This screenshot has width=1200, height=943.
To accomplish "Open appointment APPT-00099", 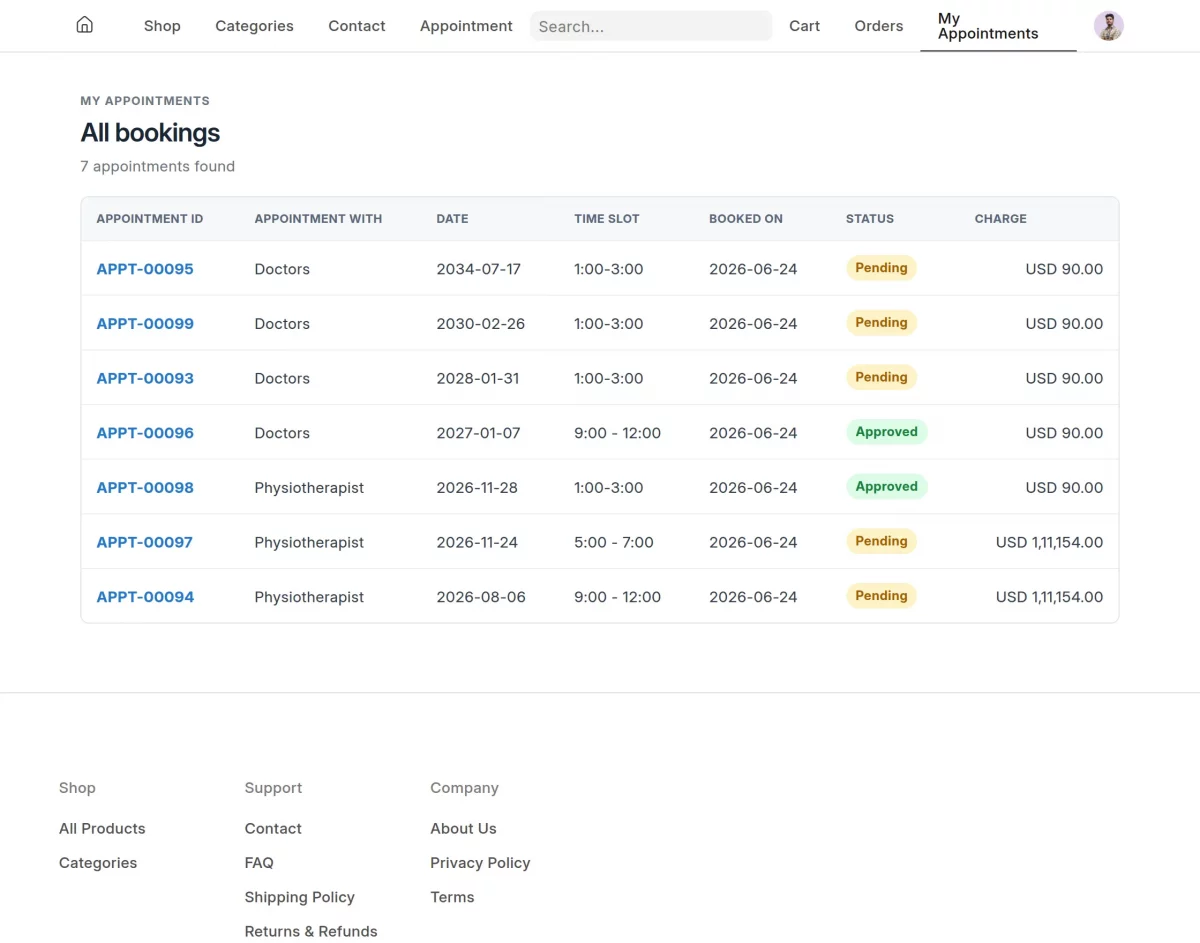I will pyautogui.click(x=145, y=324).
